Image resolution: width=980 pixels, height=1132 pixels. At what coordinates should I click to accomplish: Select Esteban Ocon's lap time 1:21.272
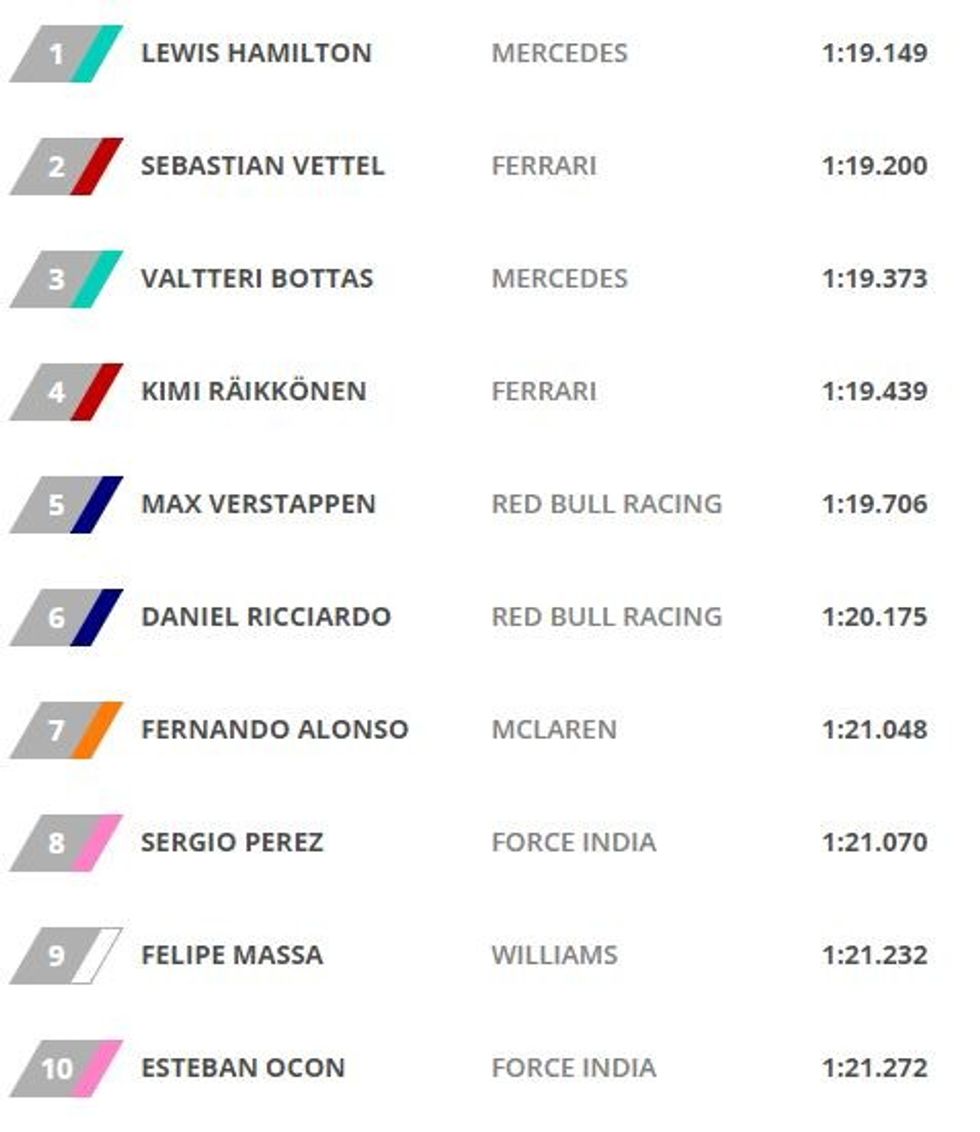(x=875, y=1068)
